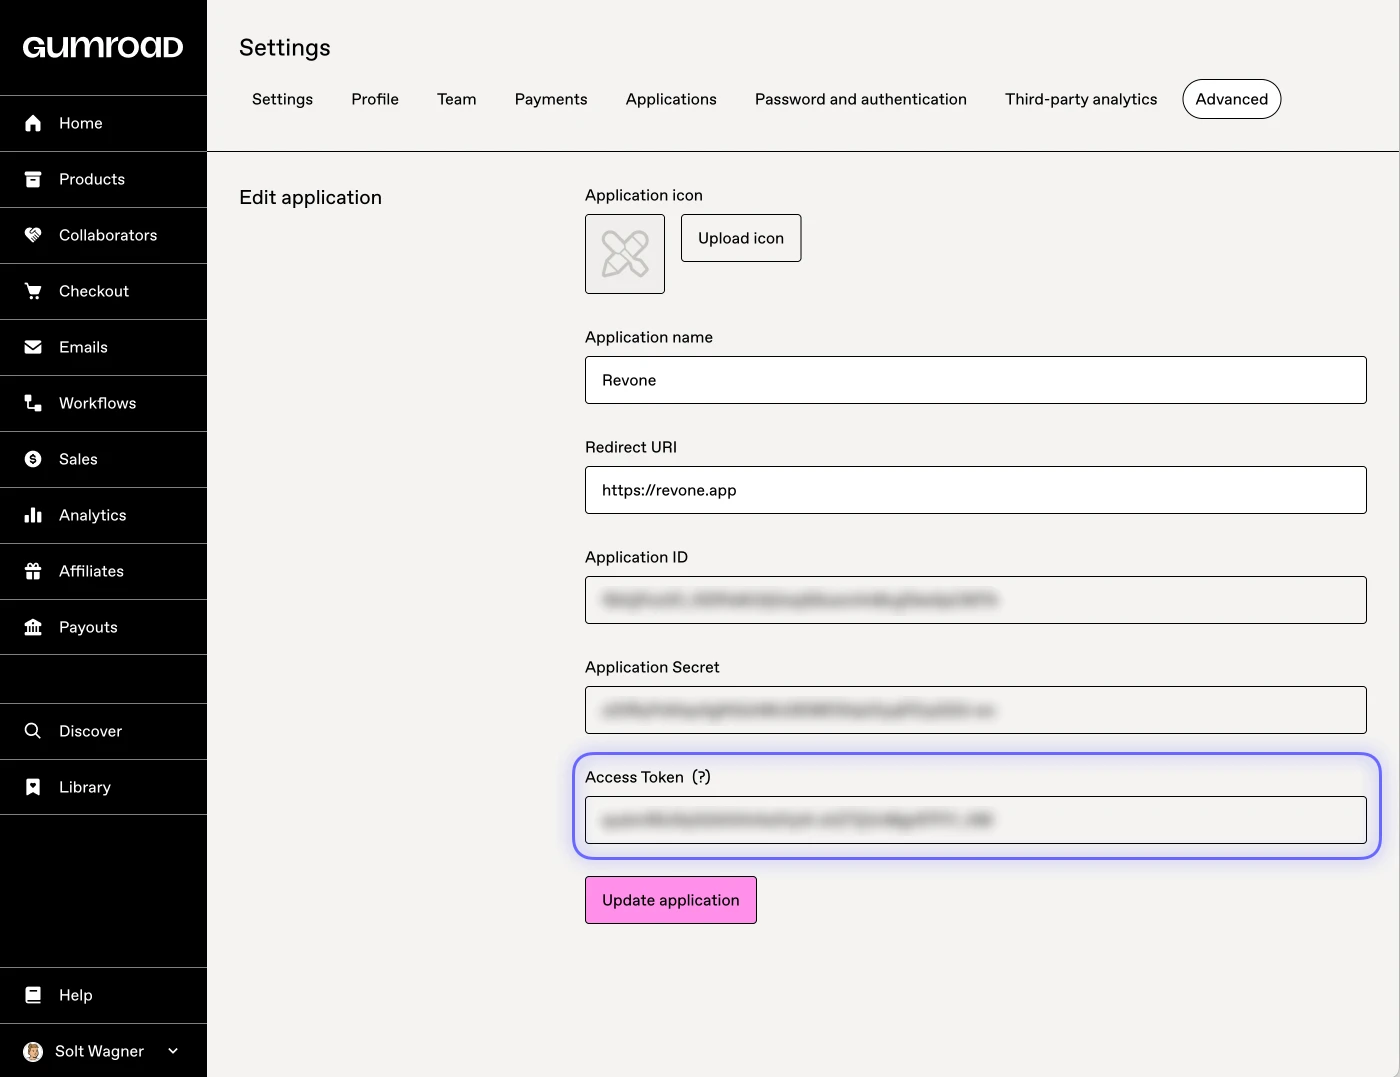Click the Redirect URI label
The image size is (1400, 1077).
(x=631, y=447)
